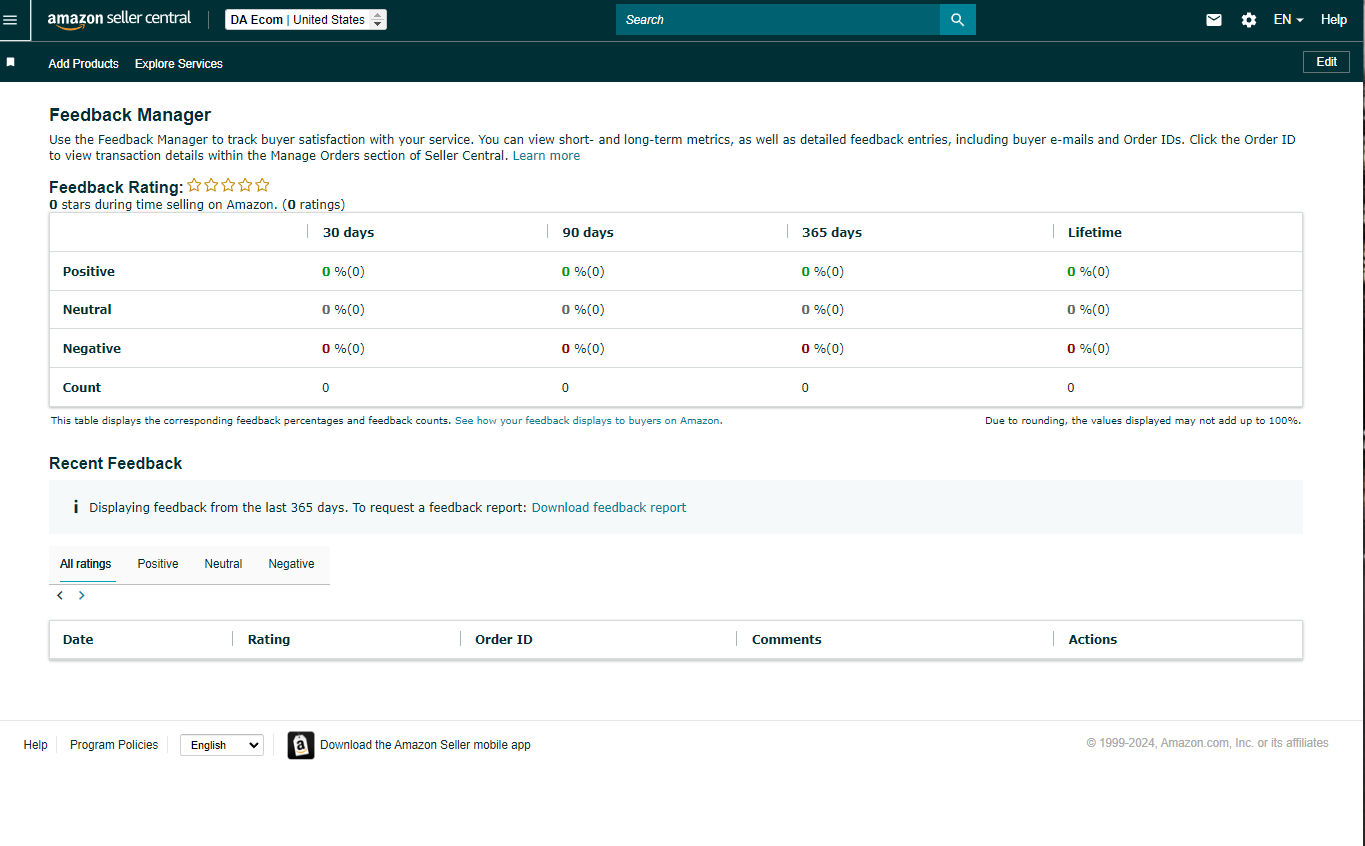Open messages via the envelope icon
The height and width of the screenshot is (846, 1365).
click(x=1214, y=20)
